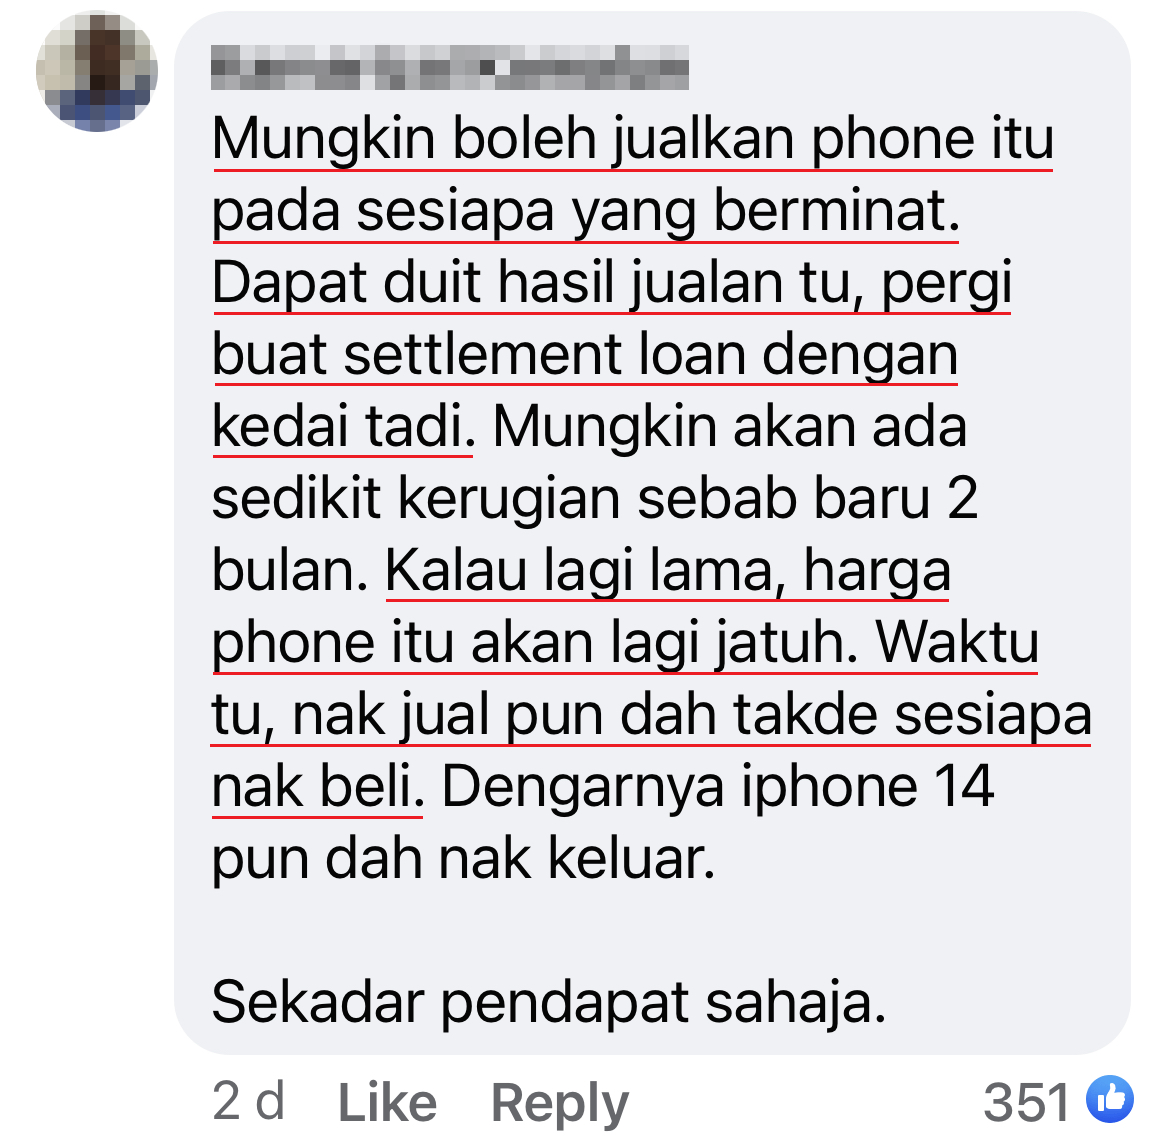Click the line 'pada sesiapa yang berminat.'
Viewport: 1170px width, 1142px height.
point(586,212)
